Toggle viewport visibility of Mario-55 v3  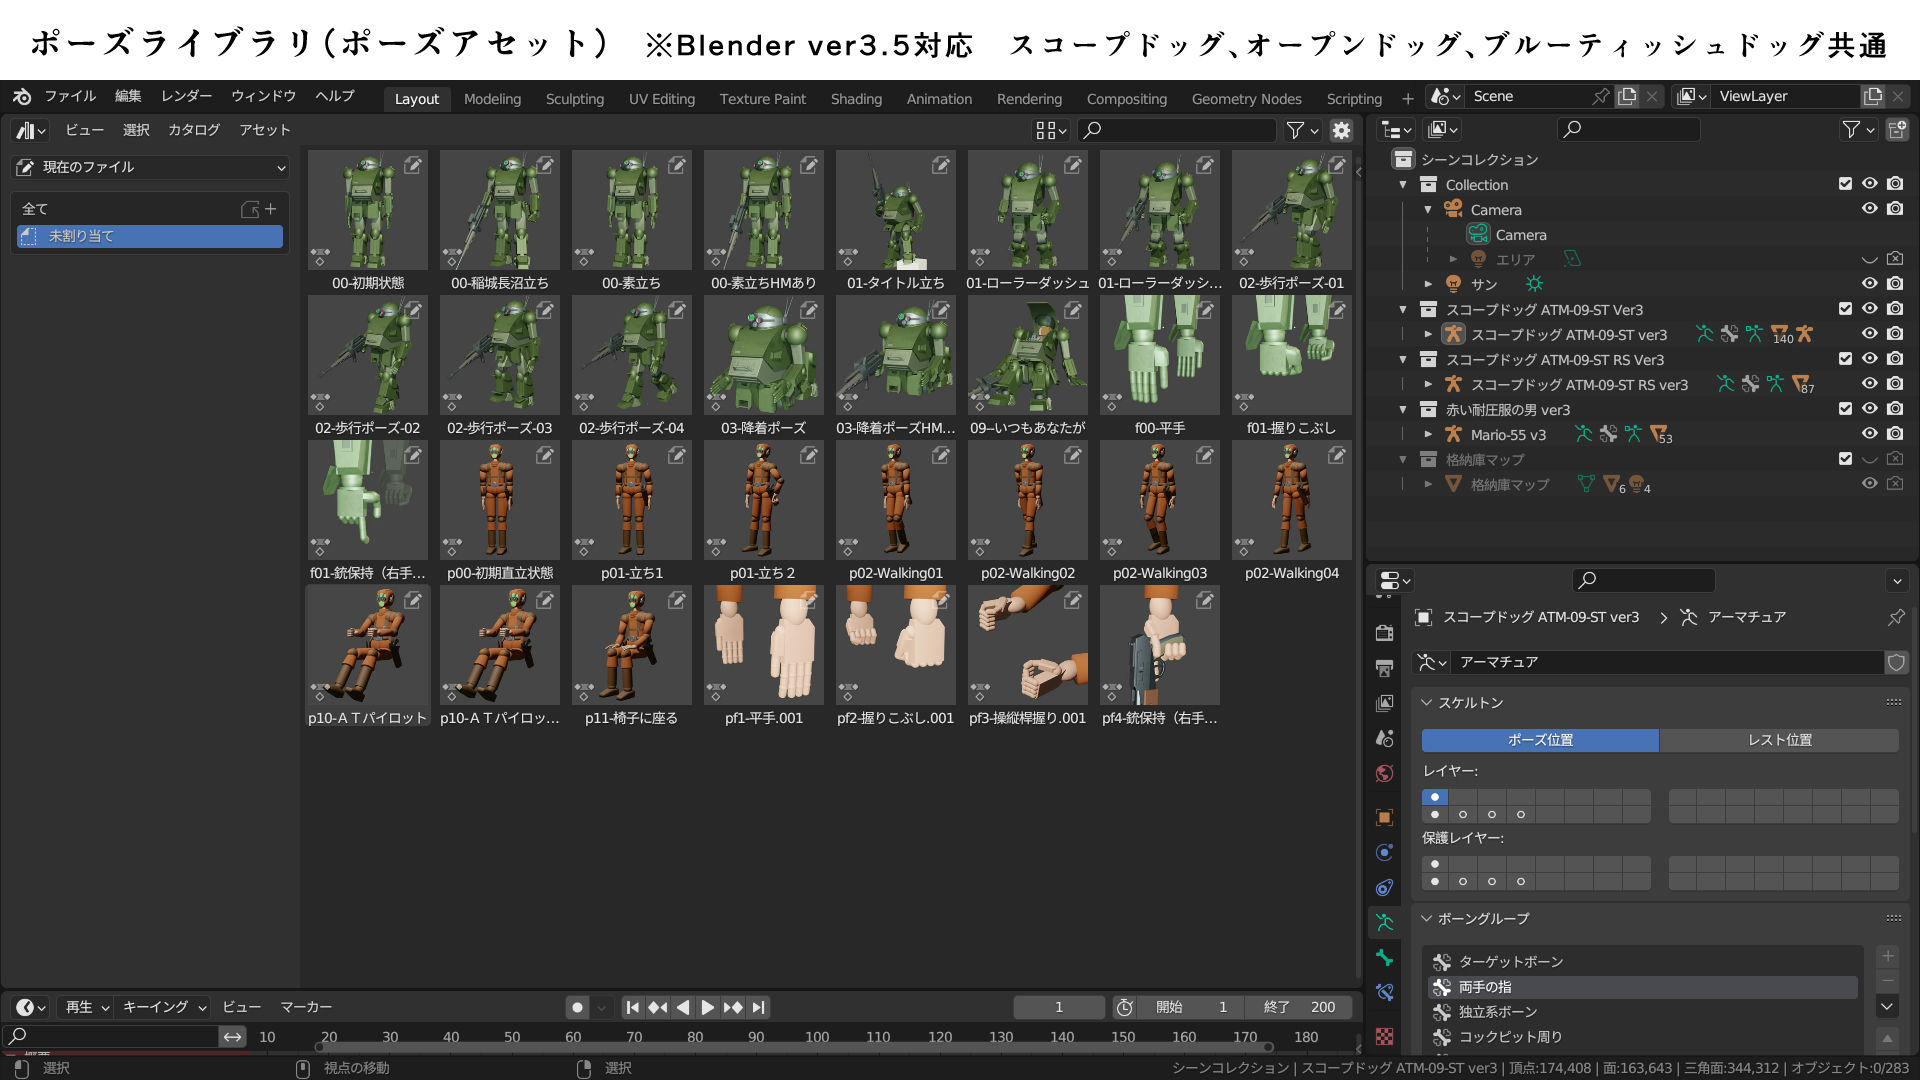click(x=1869, y=434)
